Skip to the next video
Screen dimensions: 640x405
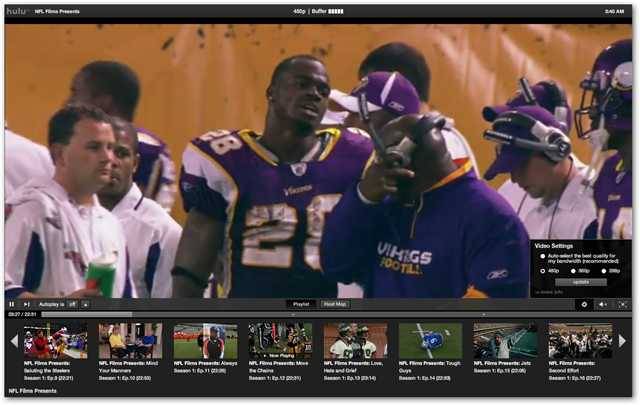[27, 304]
